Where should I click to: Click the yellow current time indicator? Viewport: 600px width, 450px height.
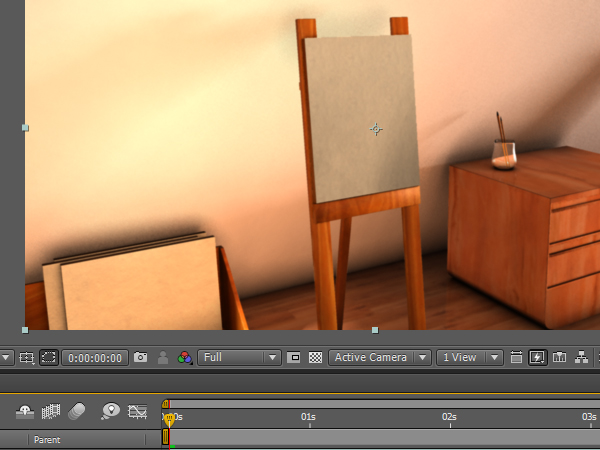169,419
